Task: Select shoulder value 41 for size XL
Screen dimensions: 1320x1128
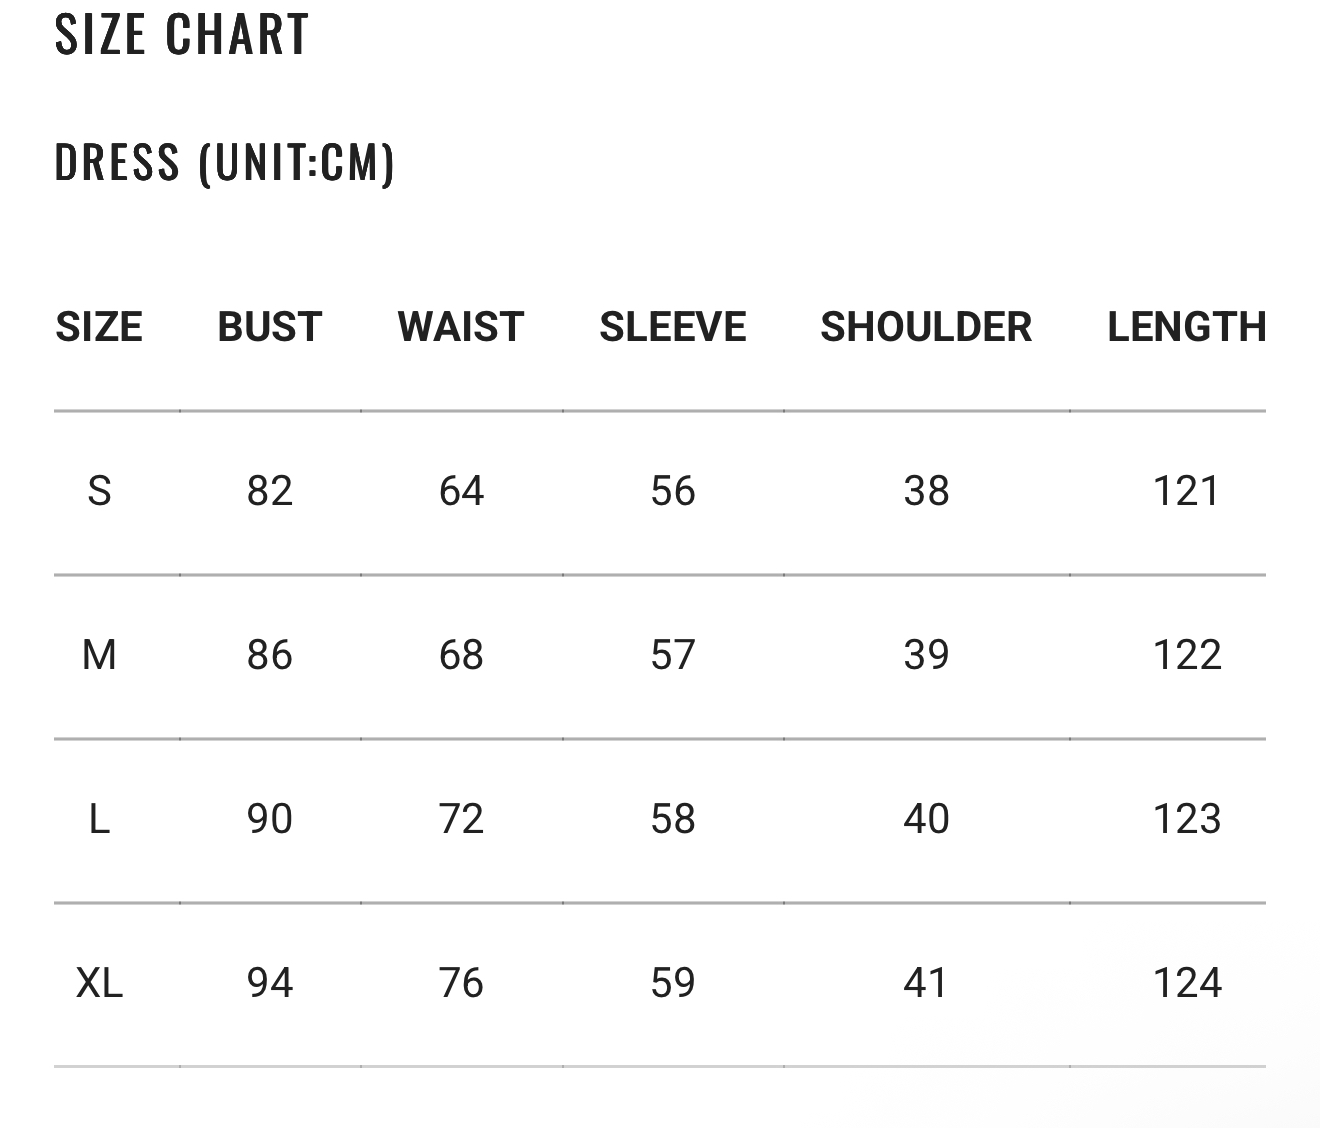Action: [926, 983]
